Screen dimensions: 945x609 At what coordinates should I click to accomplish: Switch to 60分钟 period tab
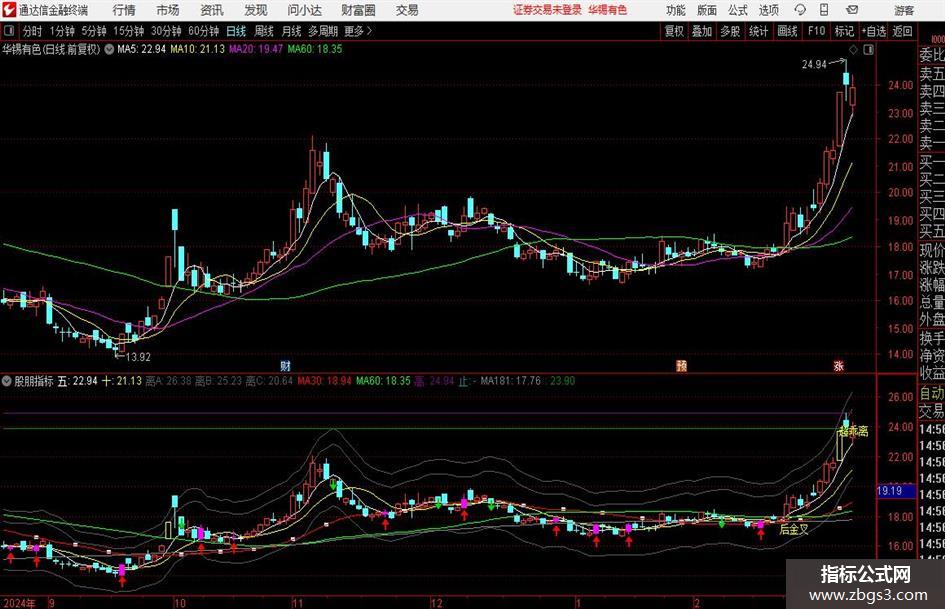pos(204,31)
